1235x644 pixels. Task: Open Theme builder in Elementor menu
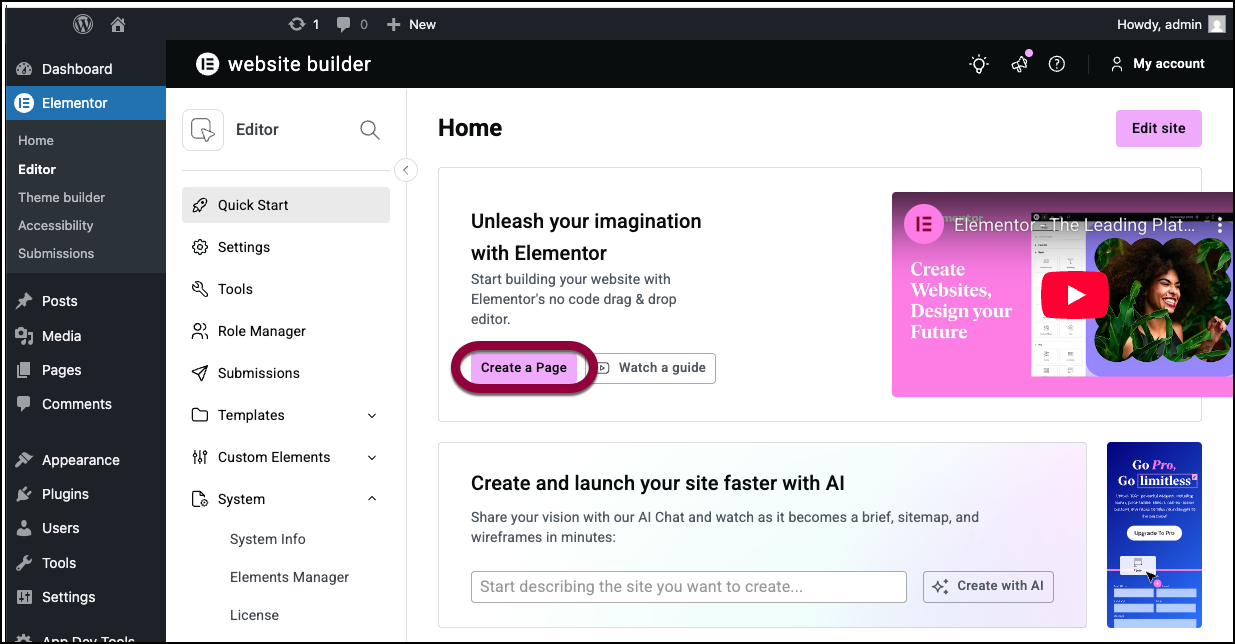click(x=61, y=197)
